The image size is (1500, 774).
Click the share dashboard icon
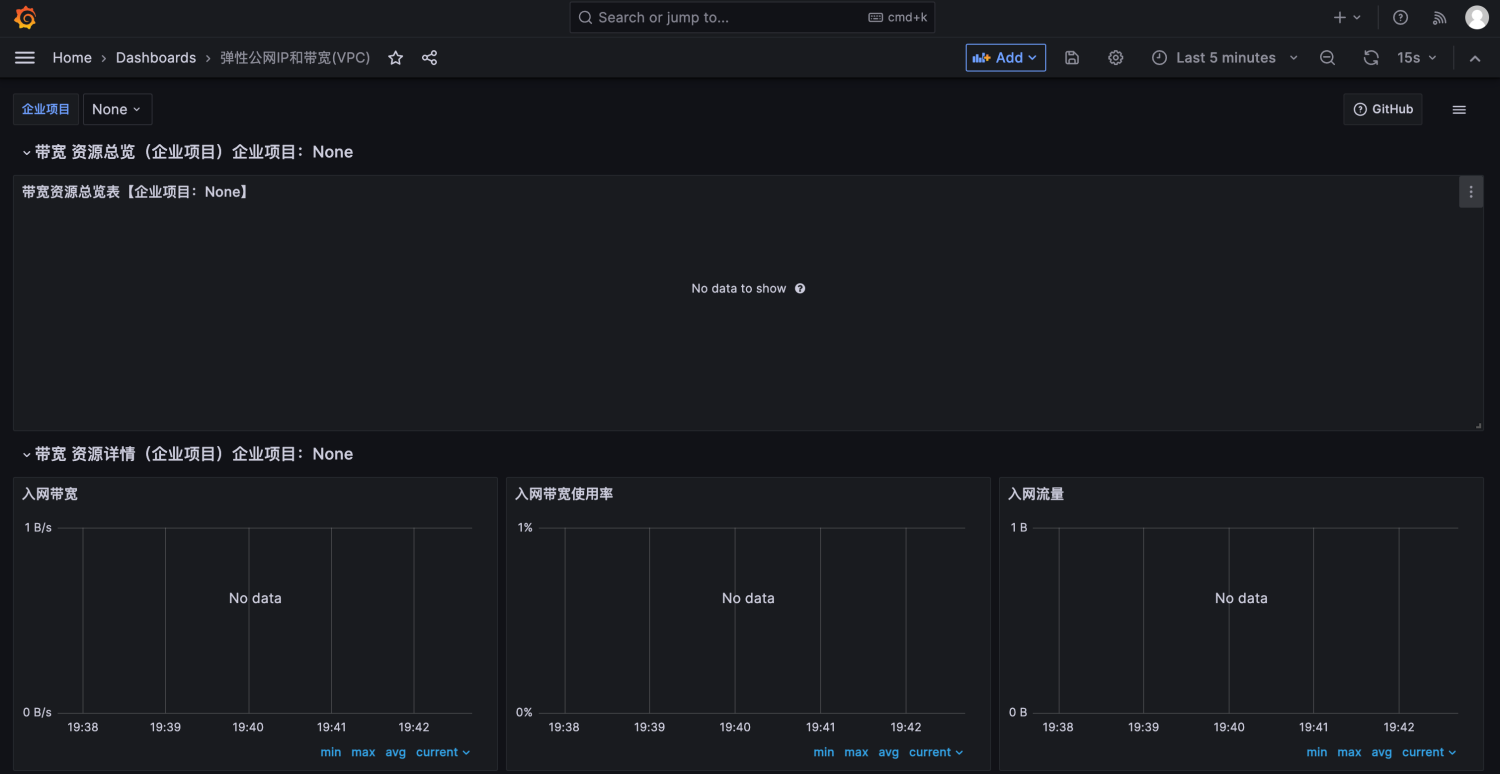[429, 58]
